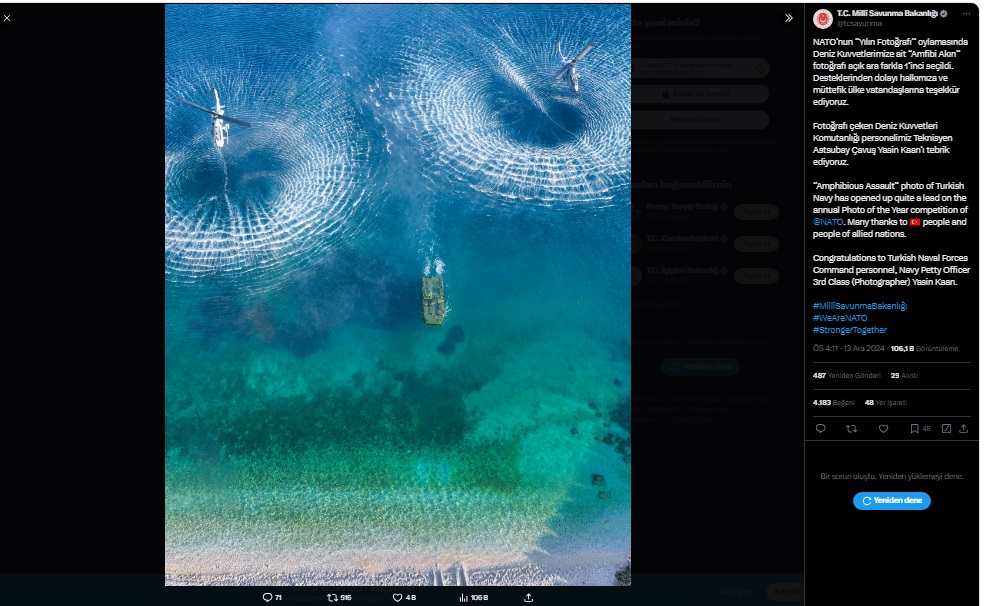Click the T.C. Millî Savunma Bakanlığı avatar

[822, 19]
